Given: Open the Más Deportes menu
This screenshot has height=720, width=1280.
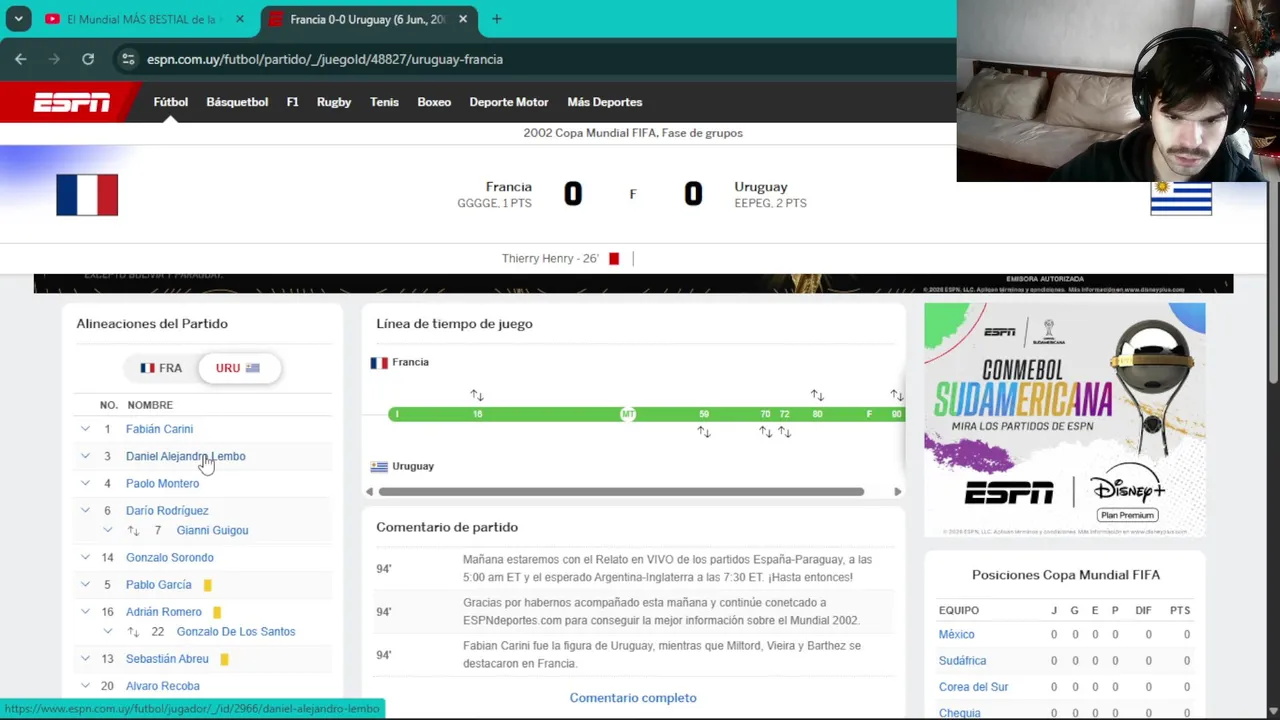Looking at the screenshot, I should pyautogui.click(x=604, y=102).
